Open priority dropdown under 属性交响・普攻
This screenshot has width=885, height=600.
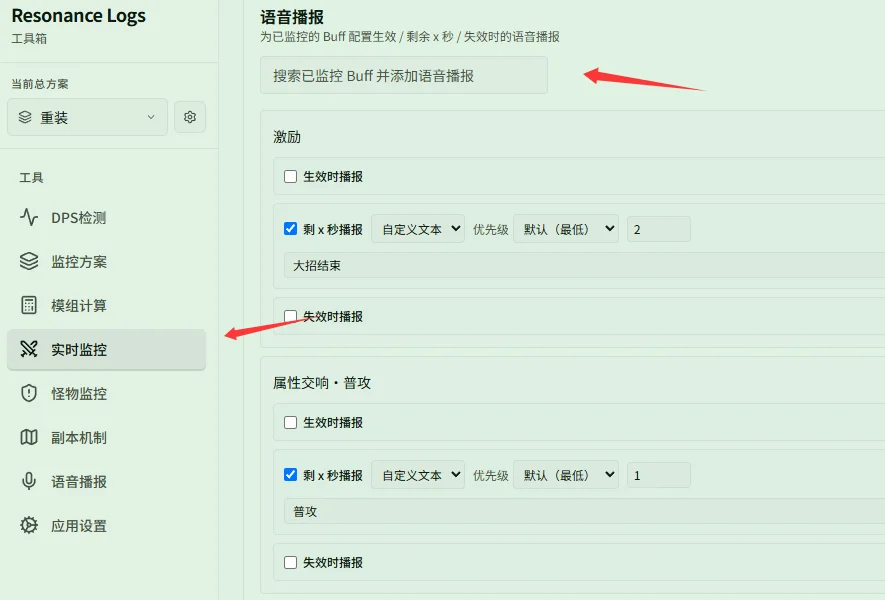pos(566,475)
